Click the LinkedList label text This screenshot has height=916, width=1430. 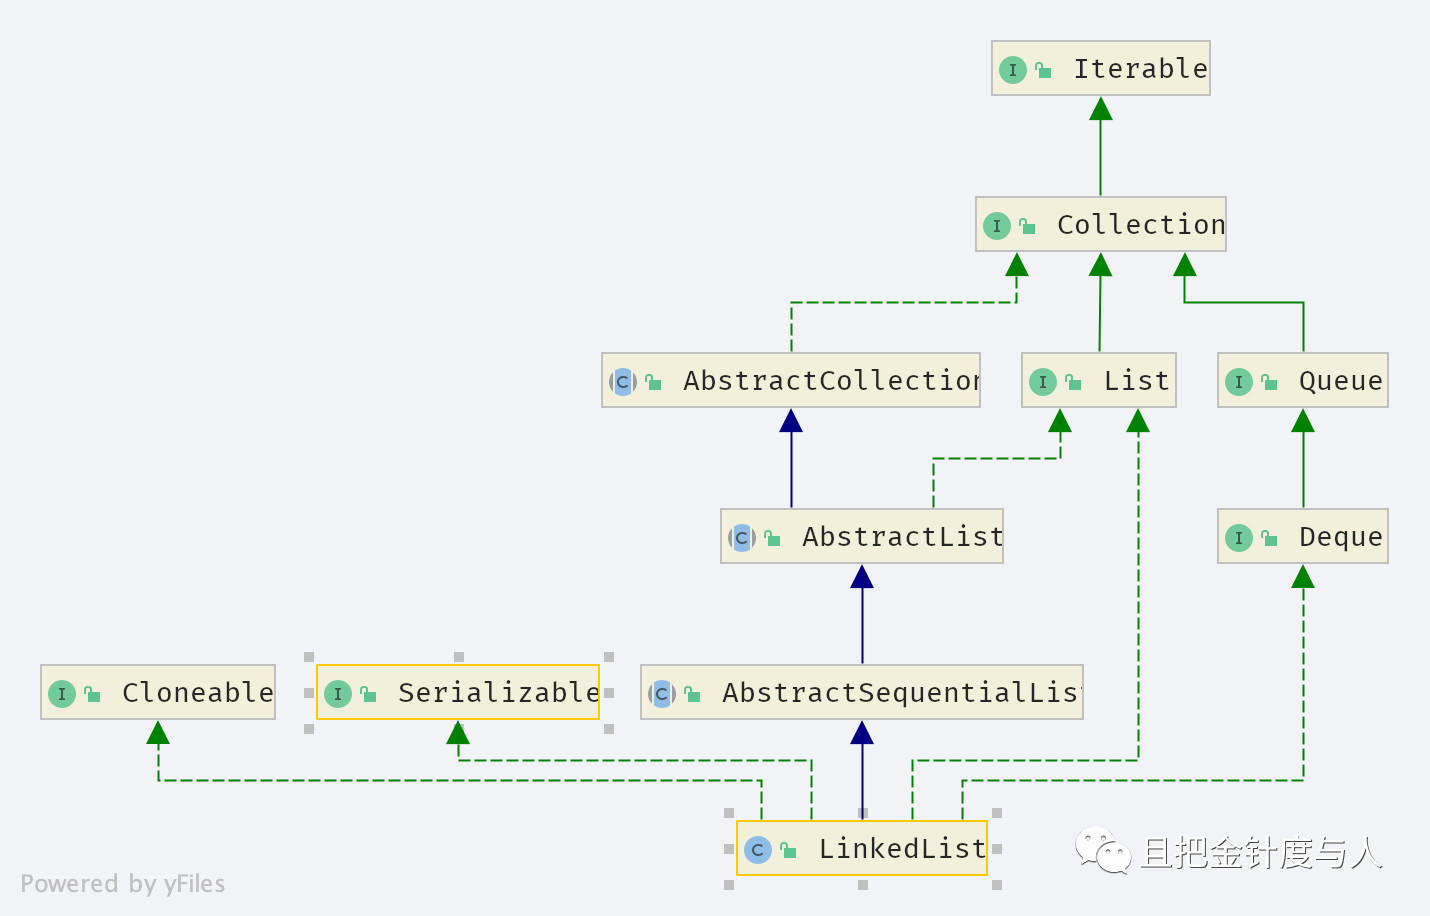[x=902, y=849]
